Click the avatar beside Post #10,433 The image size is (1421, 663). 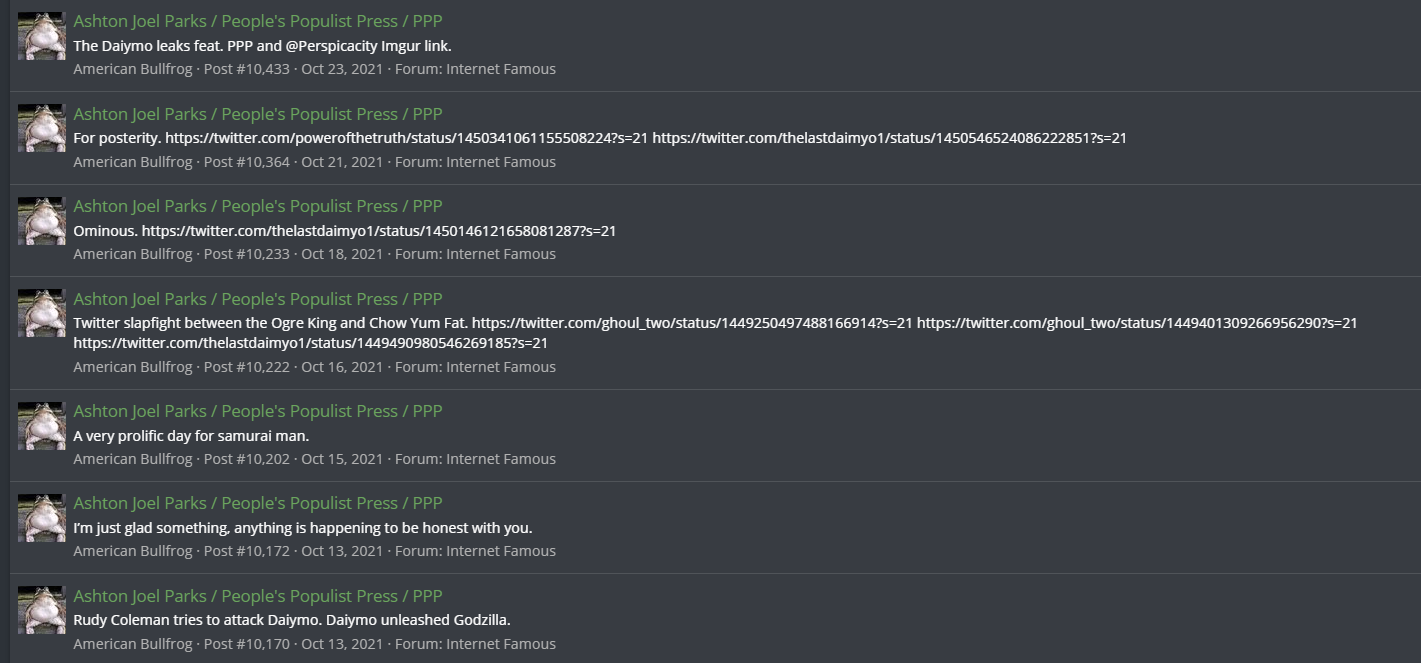point(42,36)
